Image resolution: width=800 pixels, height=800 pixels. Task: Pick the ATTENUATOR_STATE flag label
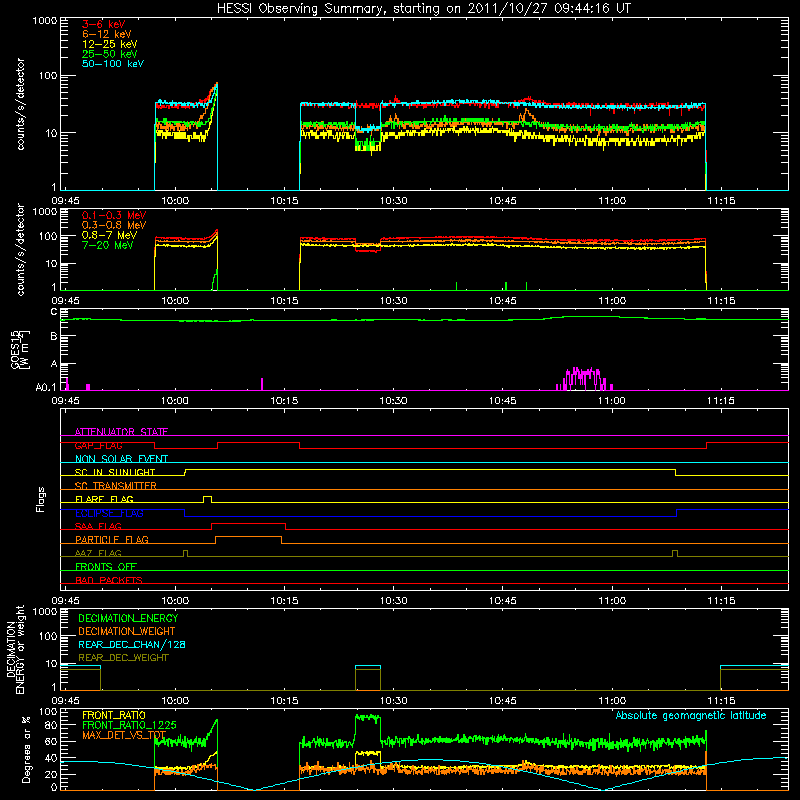[121, 432]
